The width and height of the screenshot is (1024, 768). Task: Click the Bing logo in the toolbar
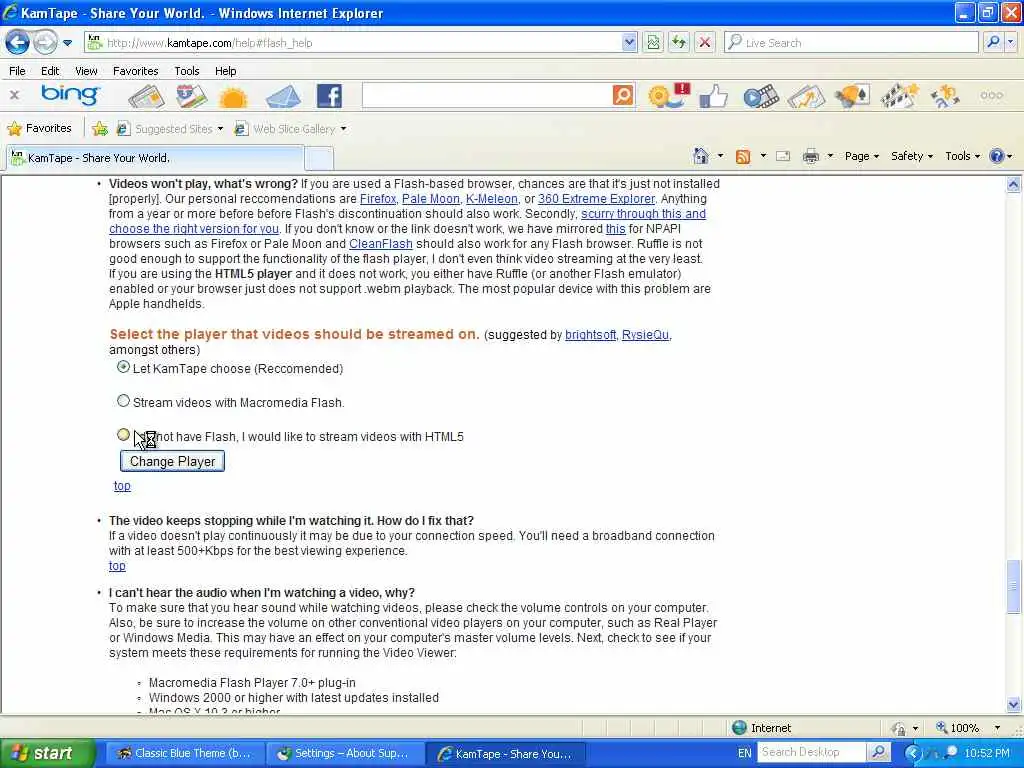pos(71,95)
